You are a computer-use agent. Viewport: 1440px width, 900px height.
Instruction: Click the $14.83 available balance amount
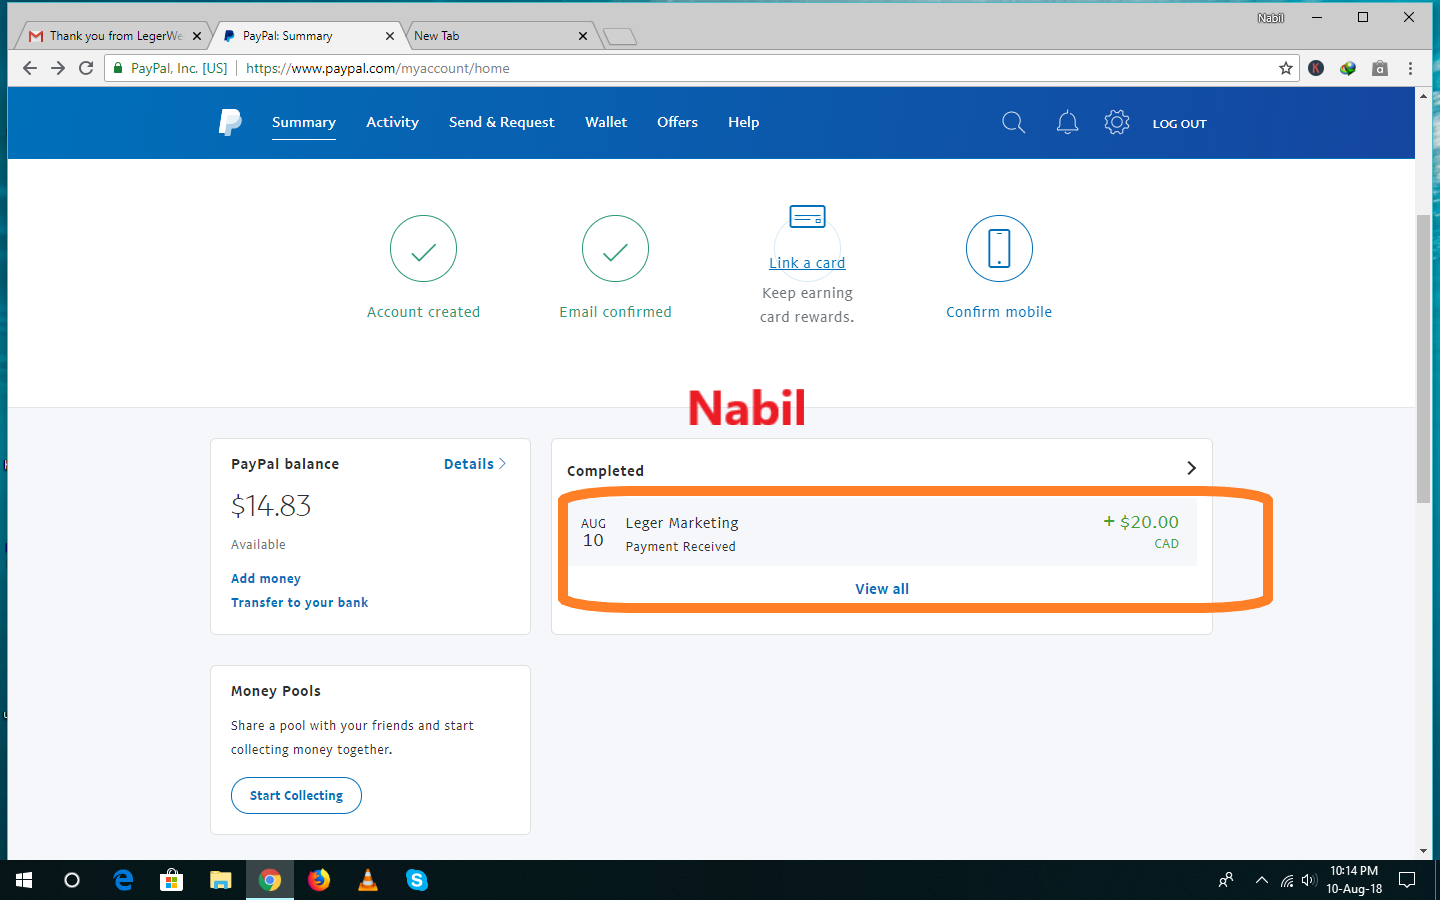pos(271,506)
